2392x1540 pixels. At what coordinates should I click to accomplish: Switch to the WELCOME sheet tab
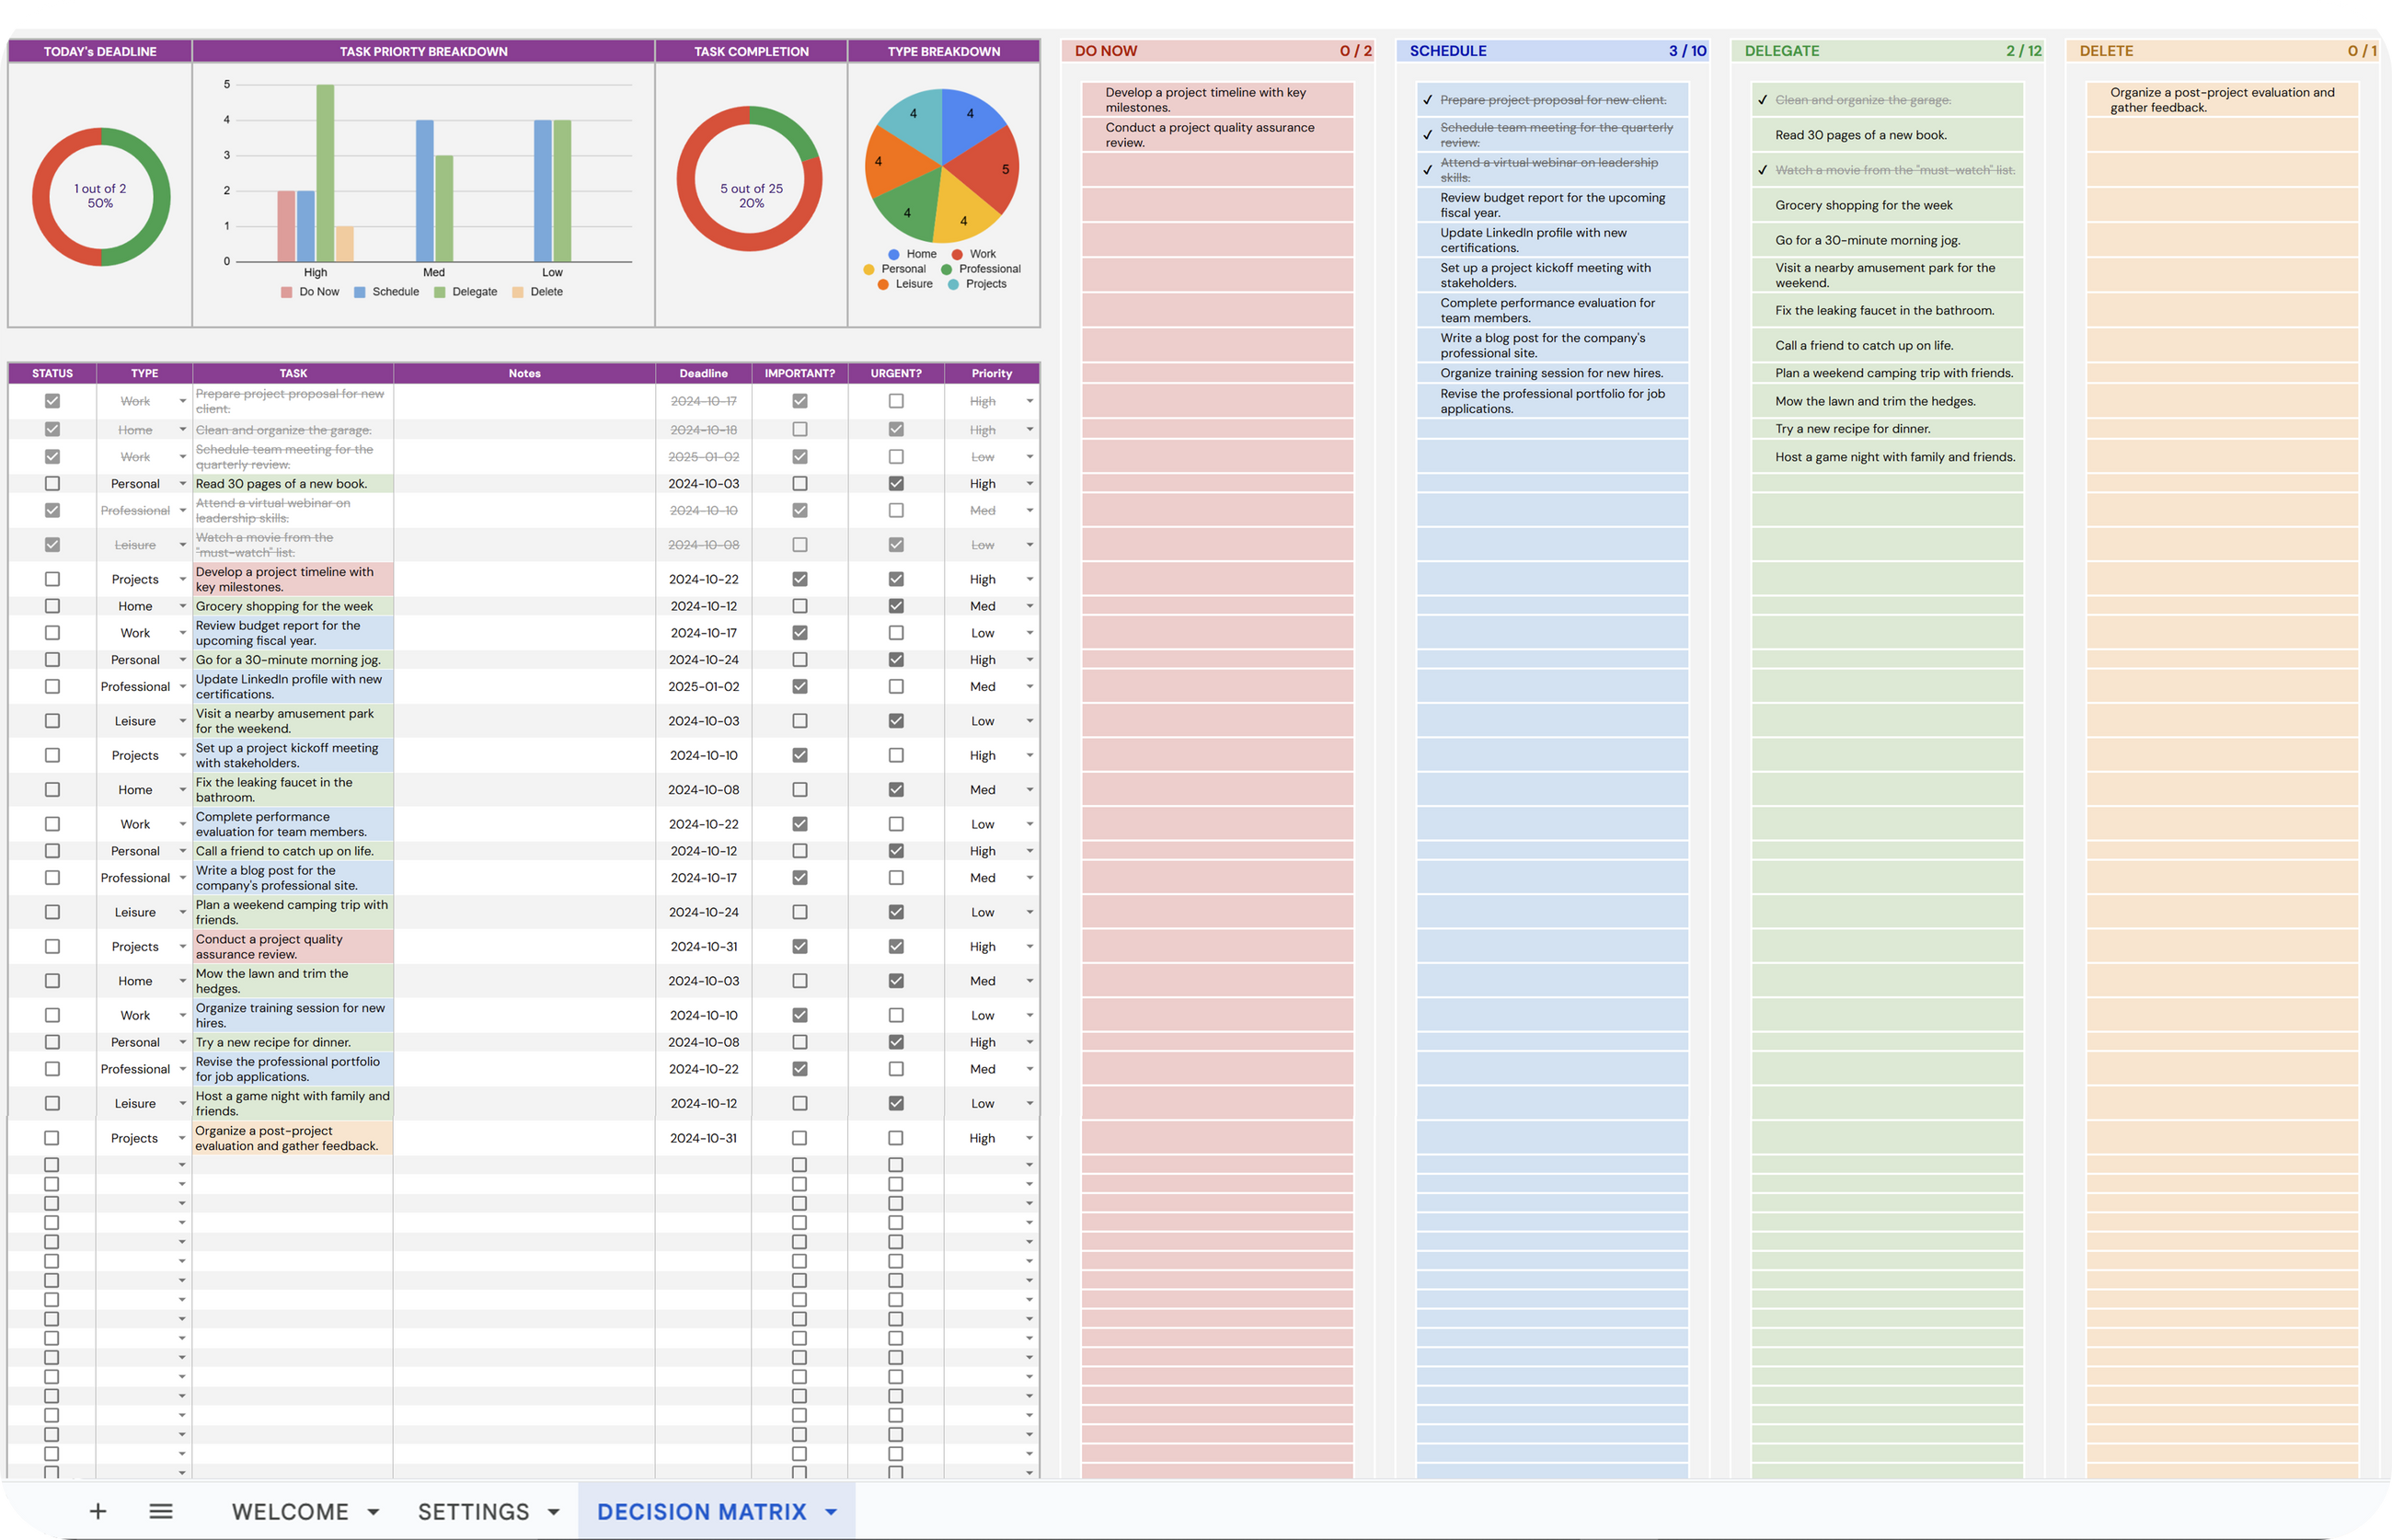290,1511
